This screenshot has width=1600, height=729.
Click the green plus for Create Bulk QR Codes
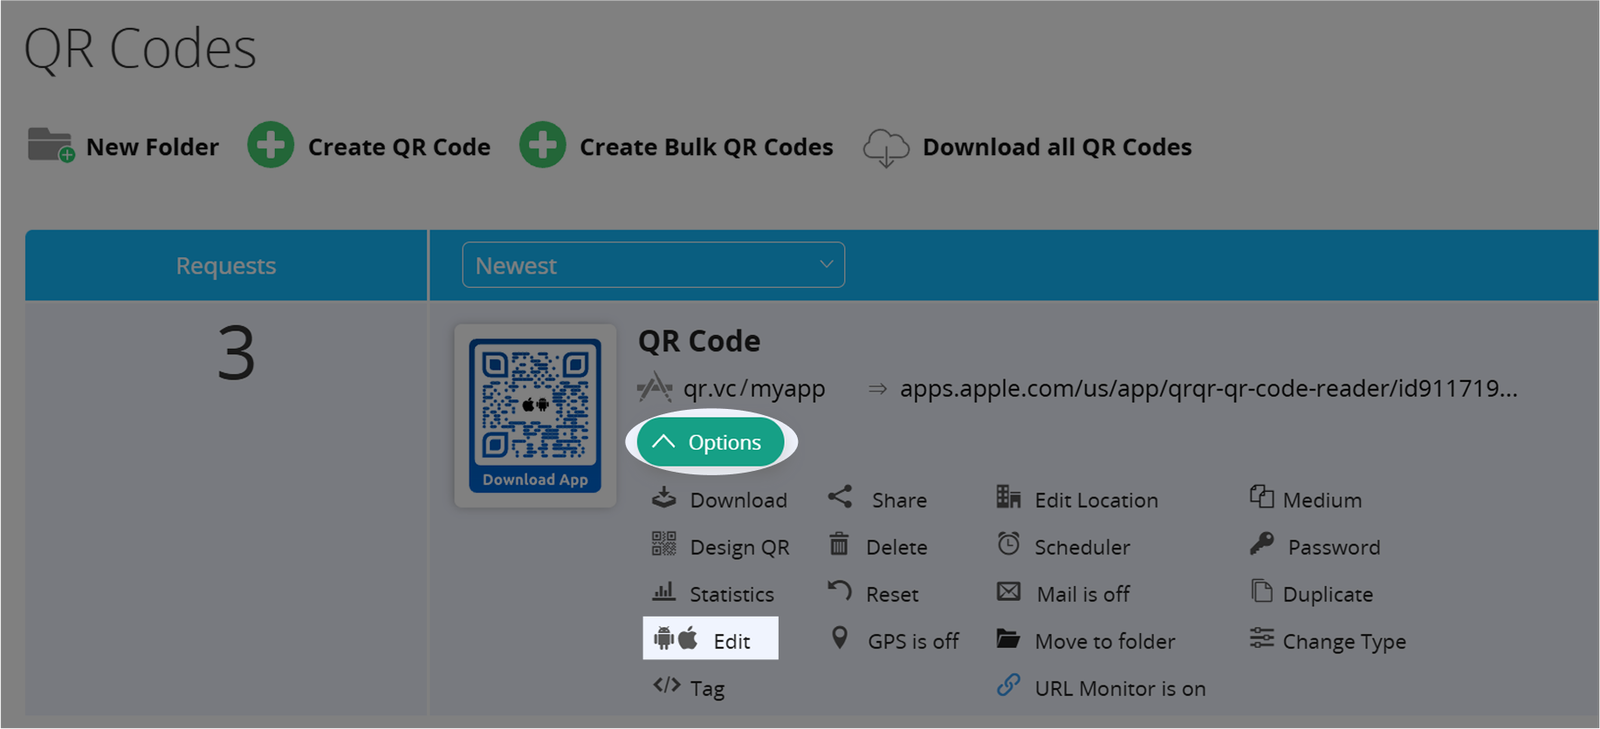pos(543,146)
